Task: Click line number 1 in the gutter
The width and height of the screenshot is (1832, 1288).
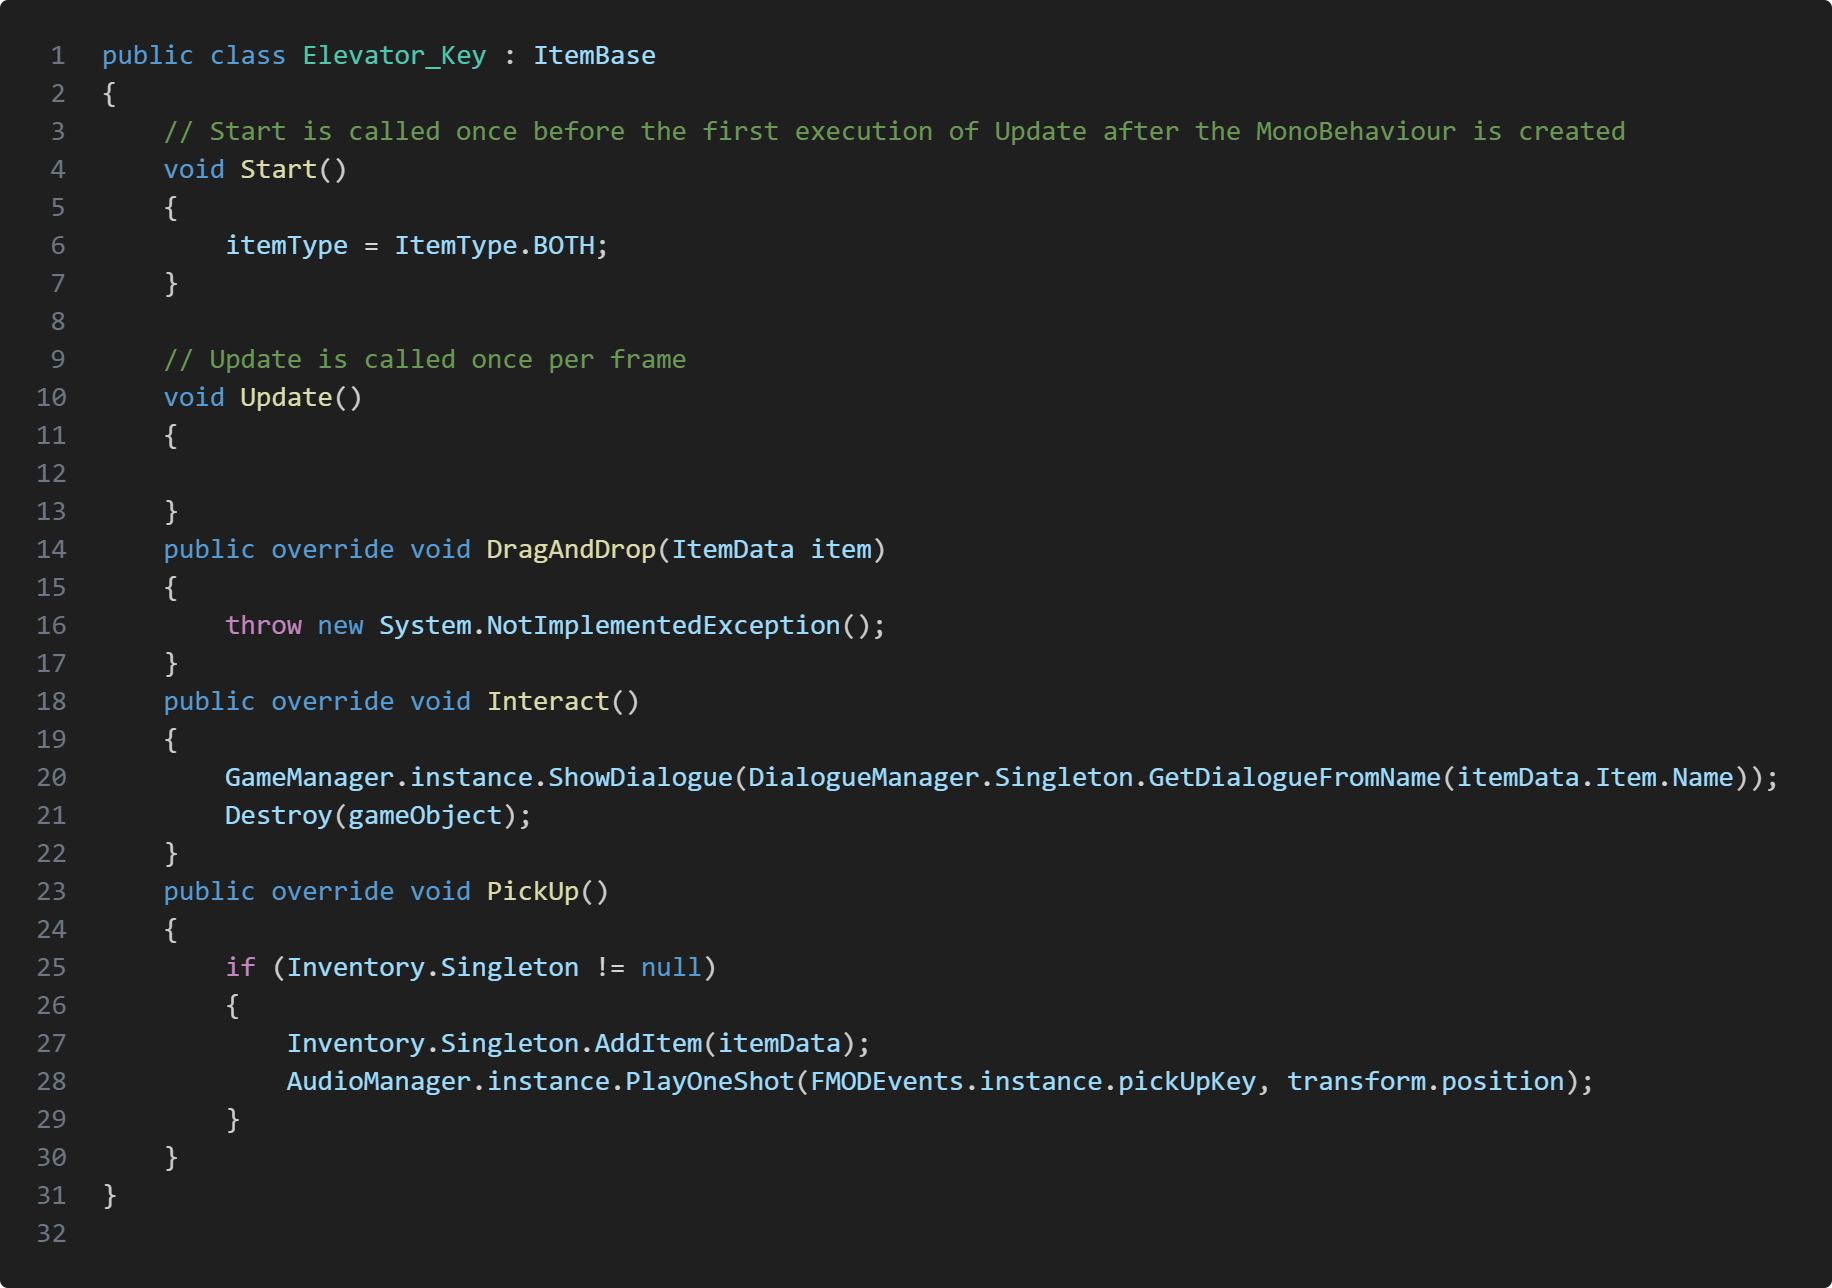Action: 58,56
